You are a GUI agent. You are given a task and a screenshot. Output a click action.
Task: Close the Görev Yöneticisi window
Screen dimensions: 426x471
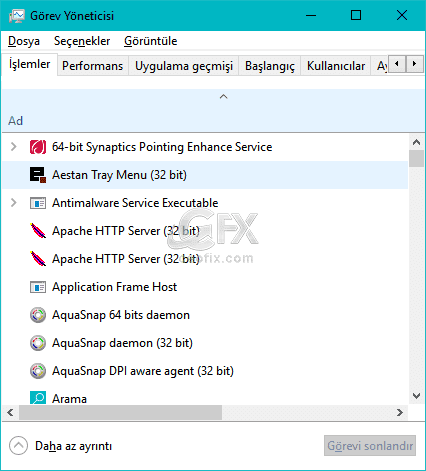[402, 15]
